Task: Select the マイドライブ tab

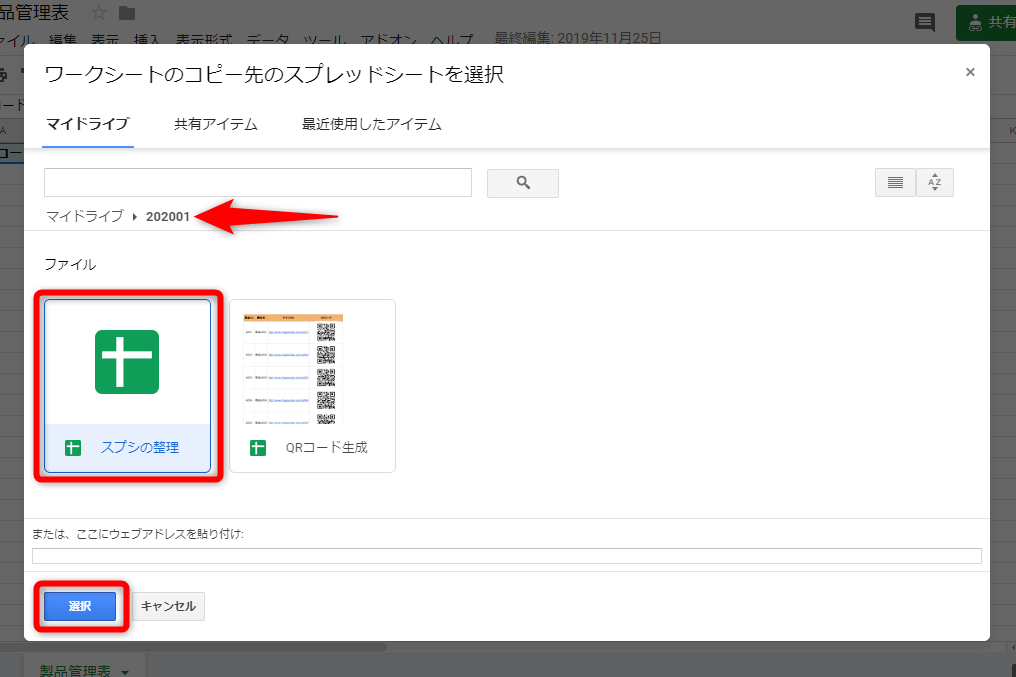Action: click(86, 124)
